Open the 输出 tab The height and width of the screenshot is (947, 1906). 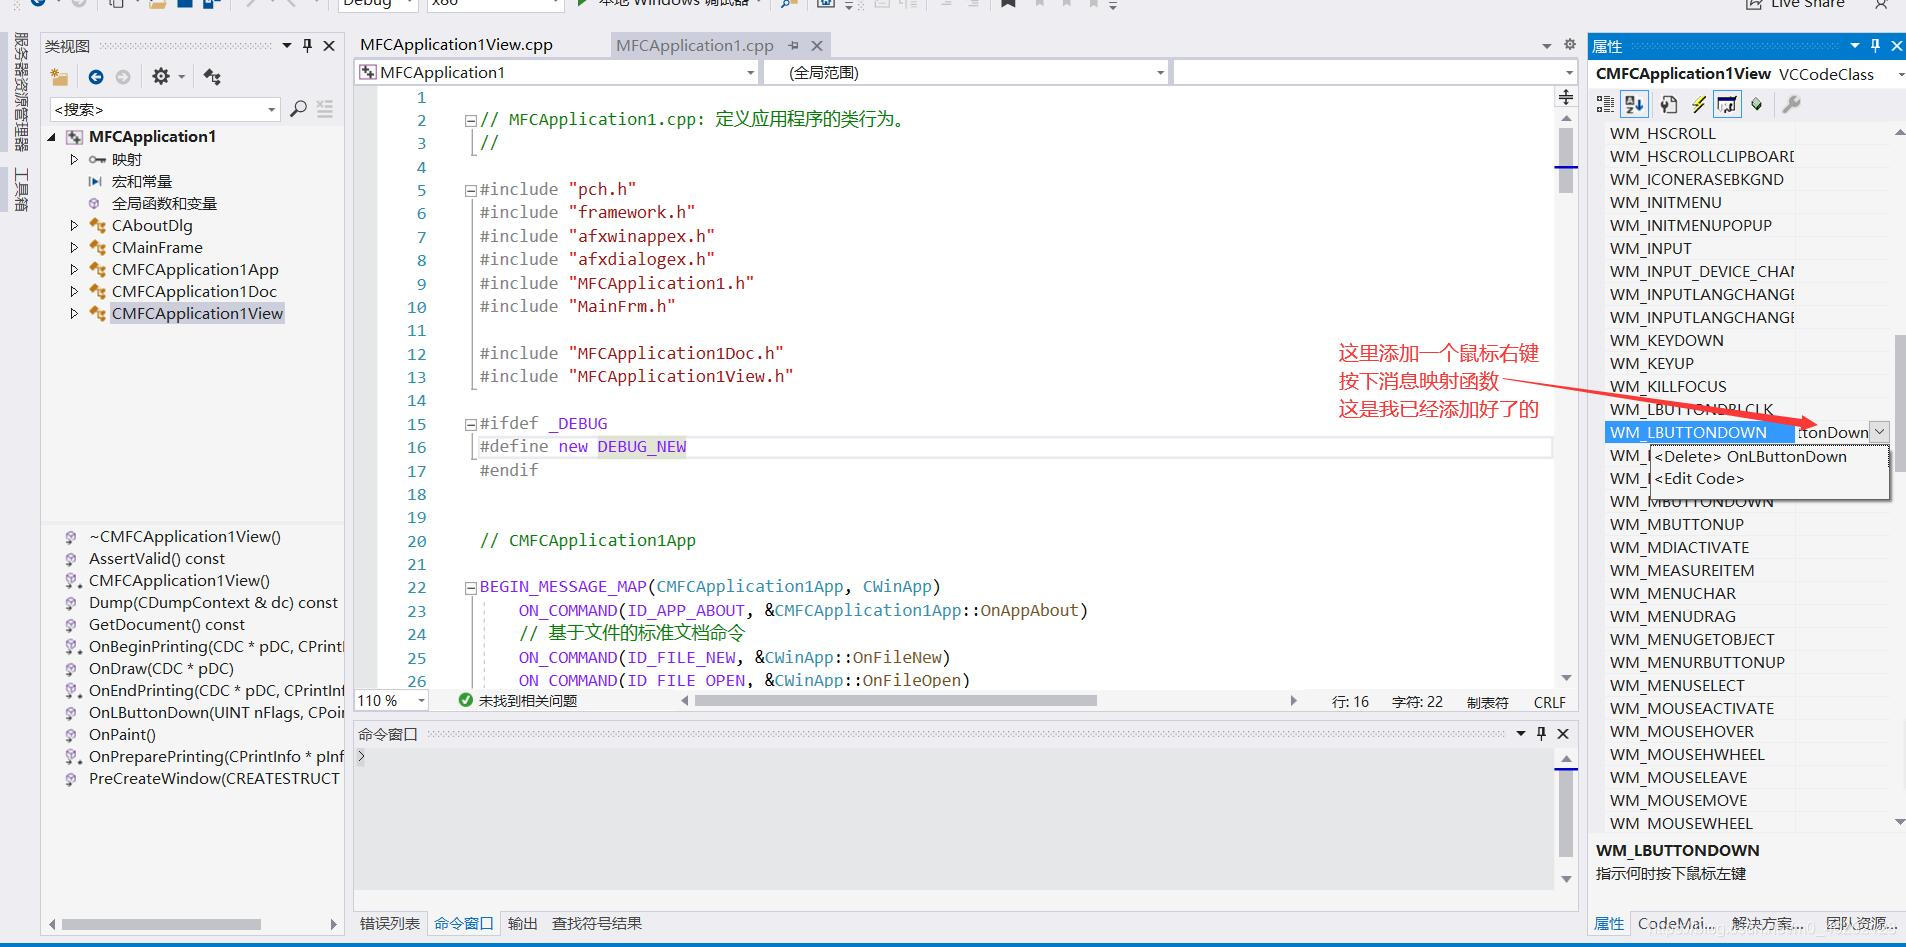[x=522, y=923]
